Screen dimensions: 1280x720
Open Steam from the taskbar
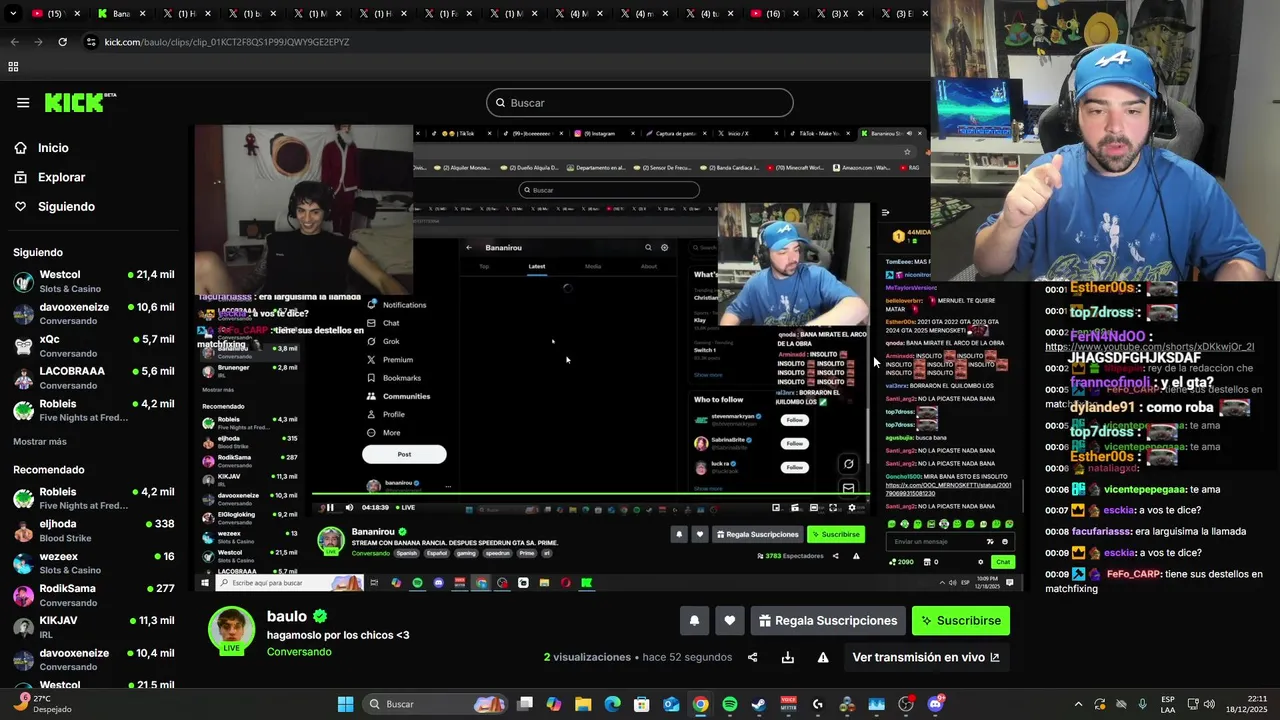pos(759,704)
